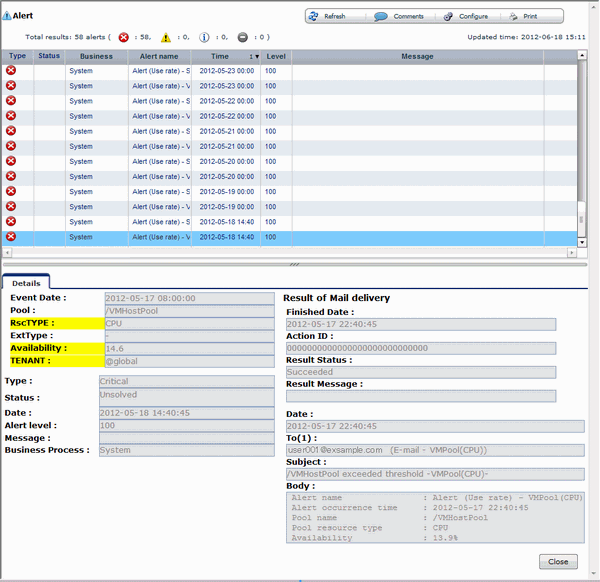Click the Alert title warning icon

coord(7,16)
